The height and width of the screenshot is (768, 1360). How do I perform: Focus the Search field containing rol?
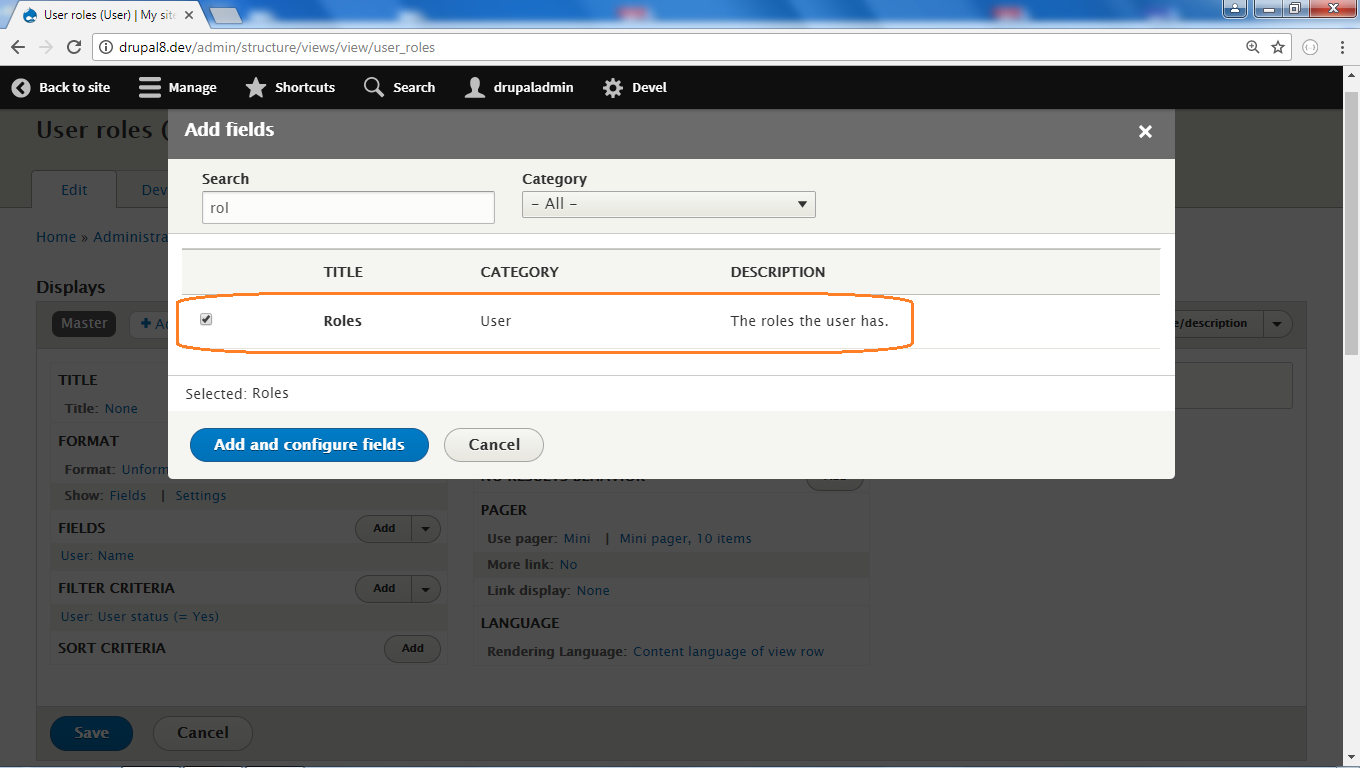point(348,207)
